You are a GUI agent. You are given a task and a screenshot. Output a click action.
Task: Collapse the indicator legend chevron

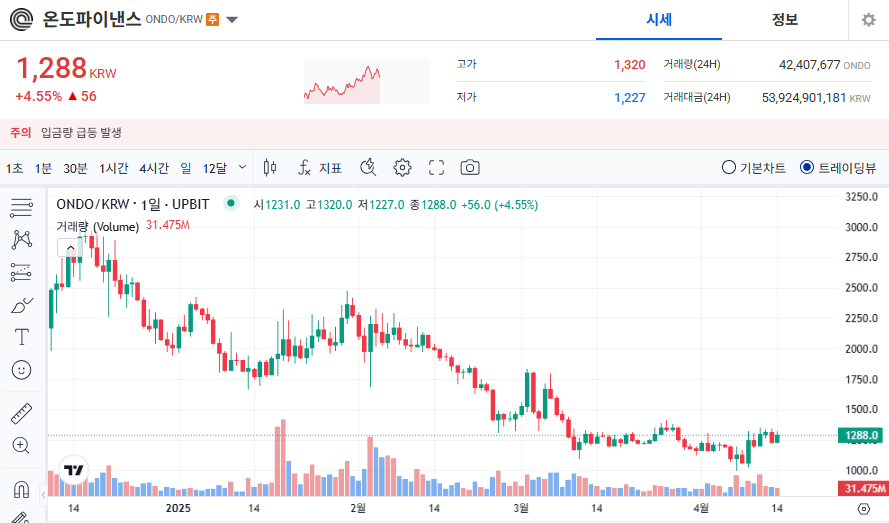tap(70, 248)
